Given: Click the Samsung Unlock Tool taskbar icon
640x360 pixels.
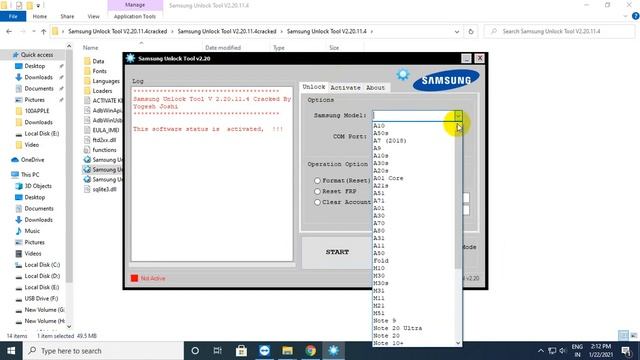Looking at the screenshot, I should [x=333, y=351].
